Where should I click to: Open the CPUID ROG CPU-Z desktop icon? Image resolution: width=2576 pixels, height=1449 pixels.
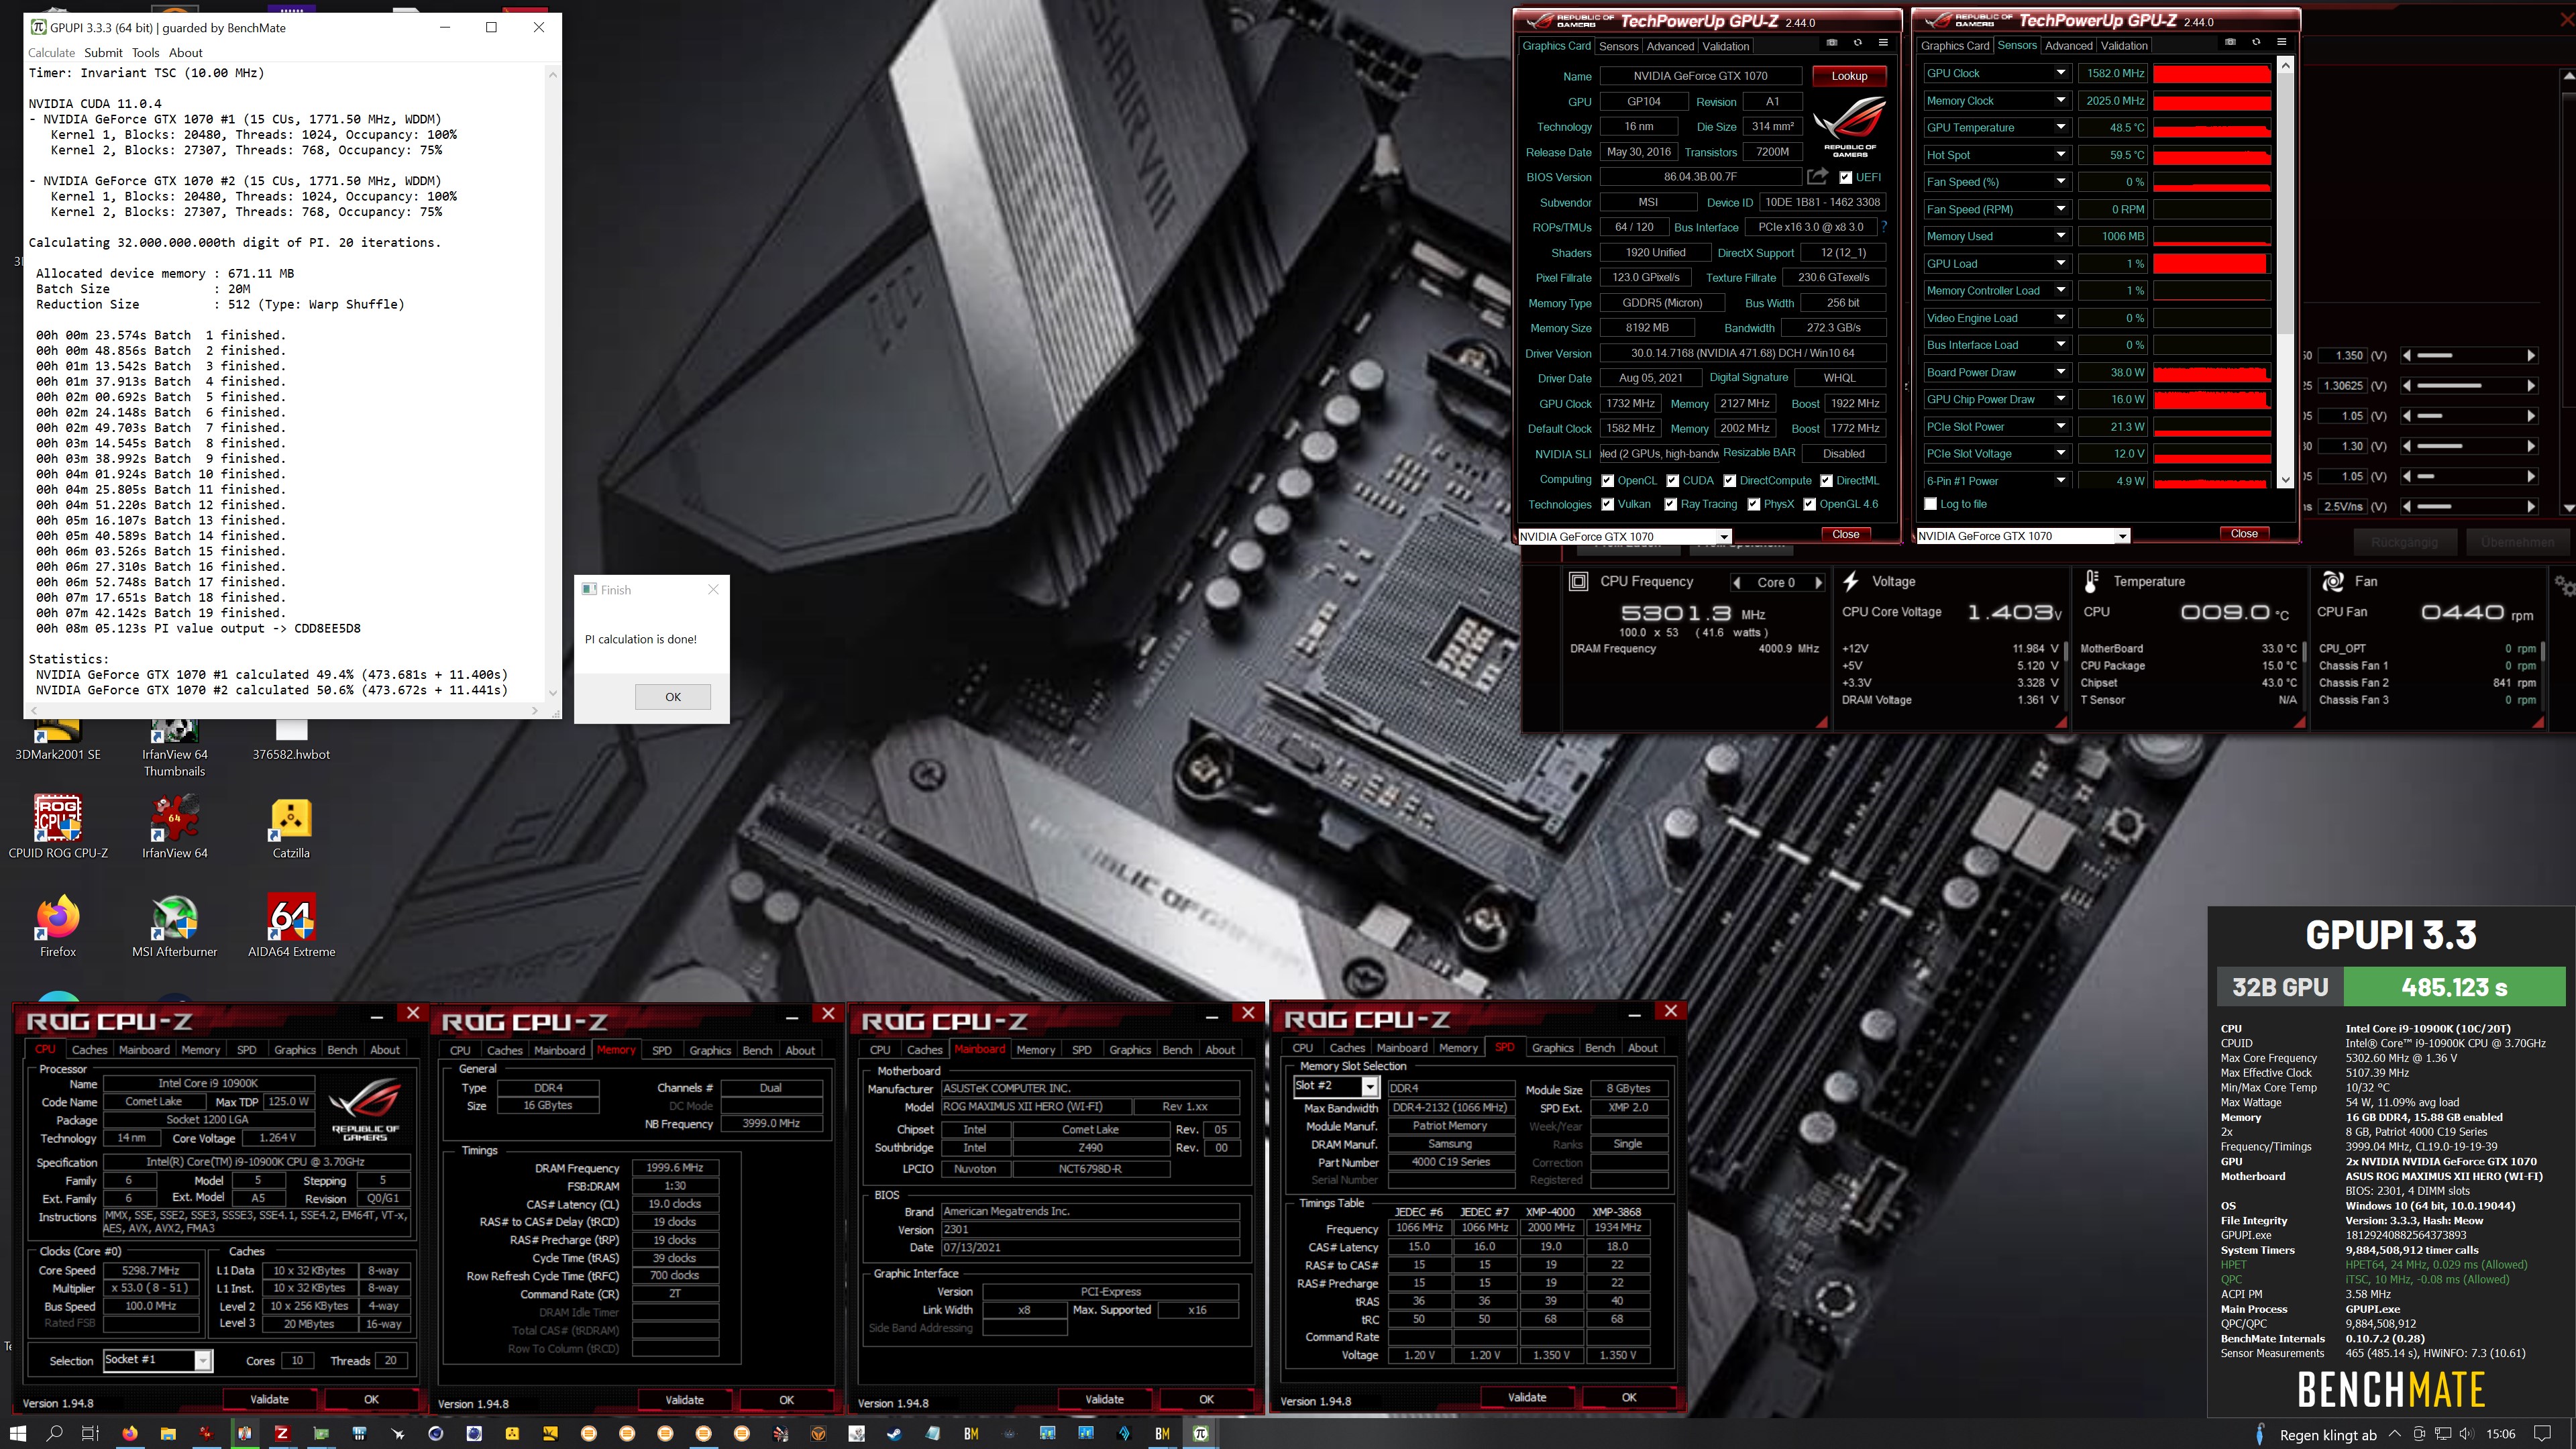(x=58, y=826)
